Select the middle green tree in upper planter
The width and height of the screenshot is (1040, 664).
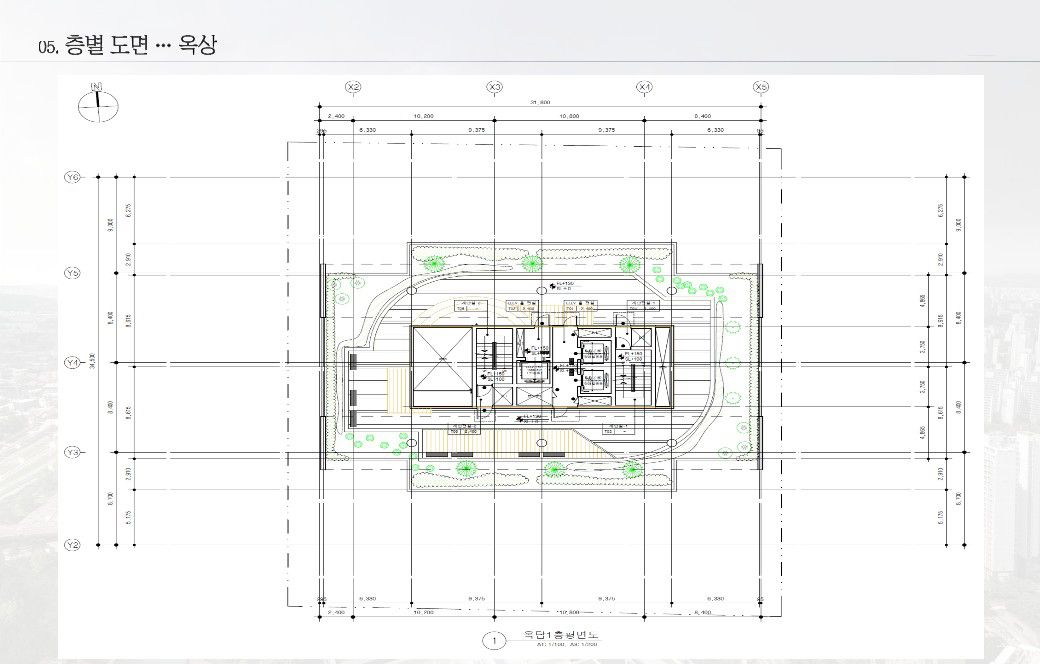tap(531, 263)
